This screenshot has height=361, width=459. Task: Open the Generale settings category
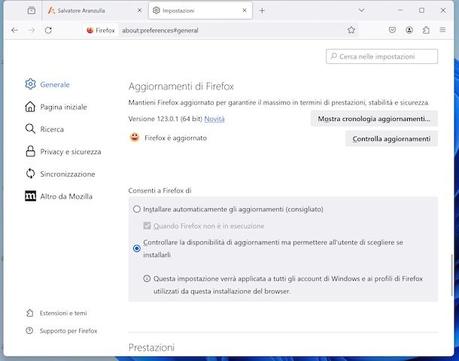[47, 84]
